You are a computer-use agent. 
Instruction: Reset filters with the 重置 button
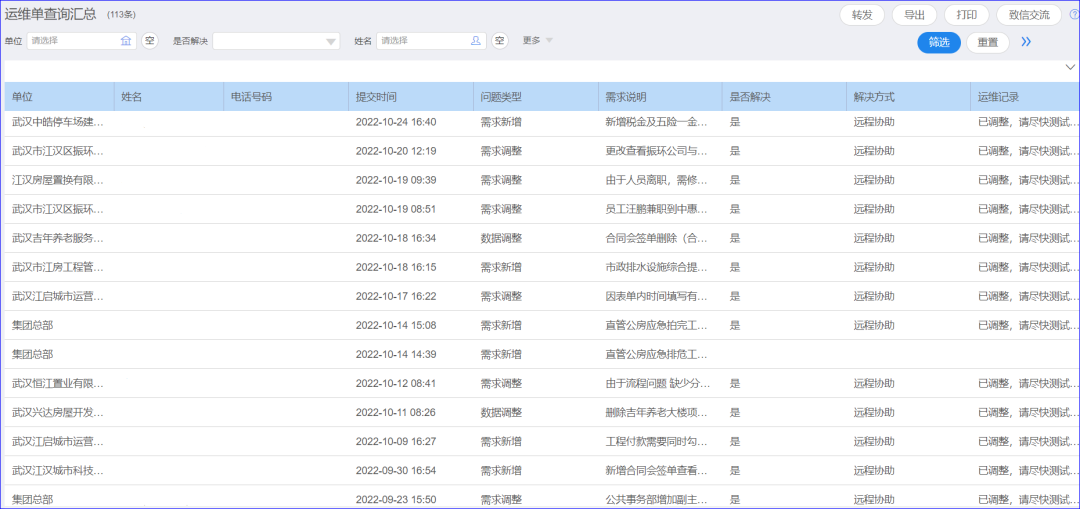[988, 42]
